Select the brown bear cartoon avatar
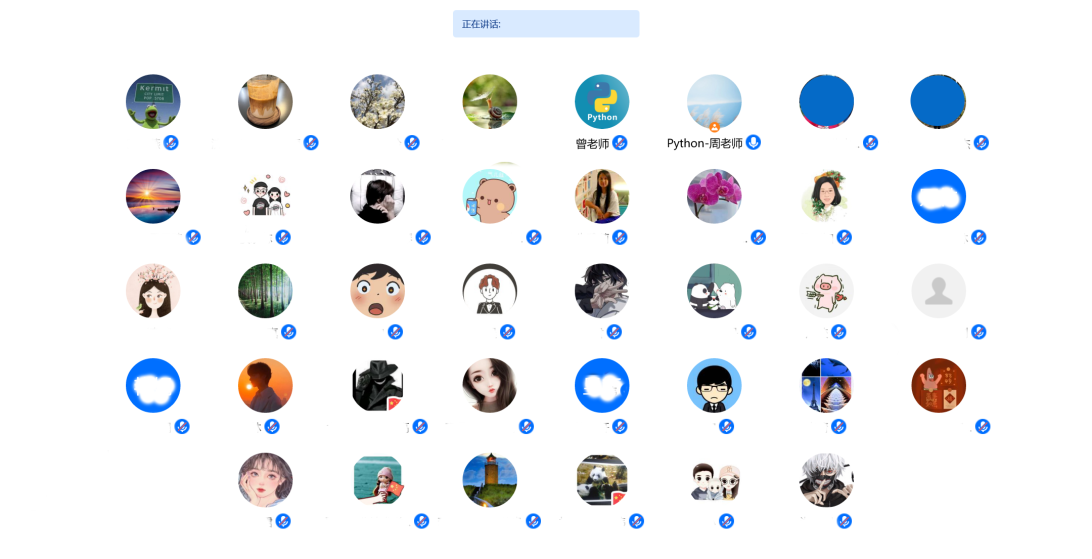The width and height of the screenshot is (1092, 559). (x=490, y=196)
